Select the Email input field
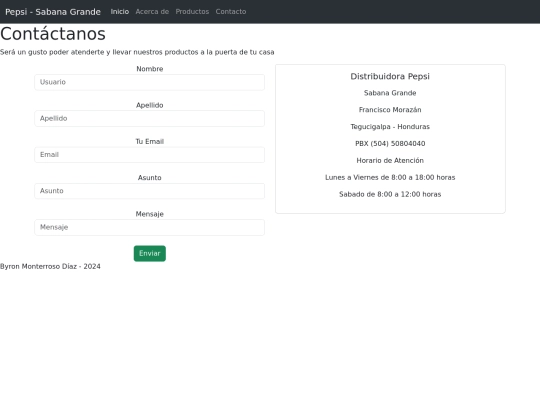 pos(149,155)
